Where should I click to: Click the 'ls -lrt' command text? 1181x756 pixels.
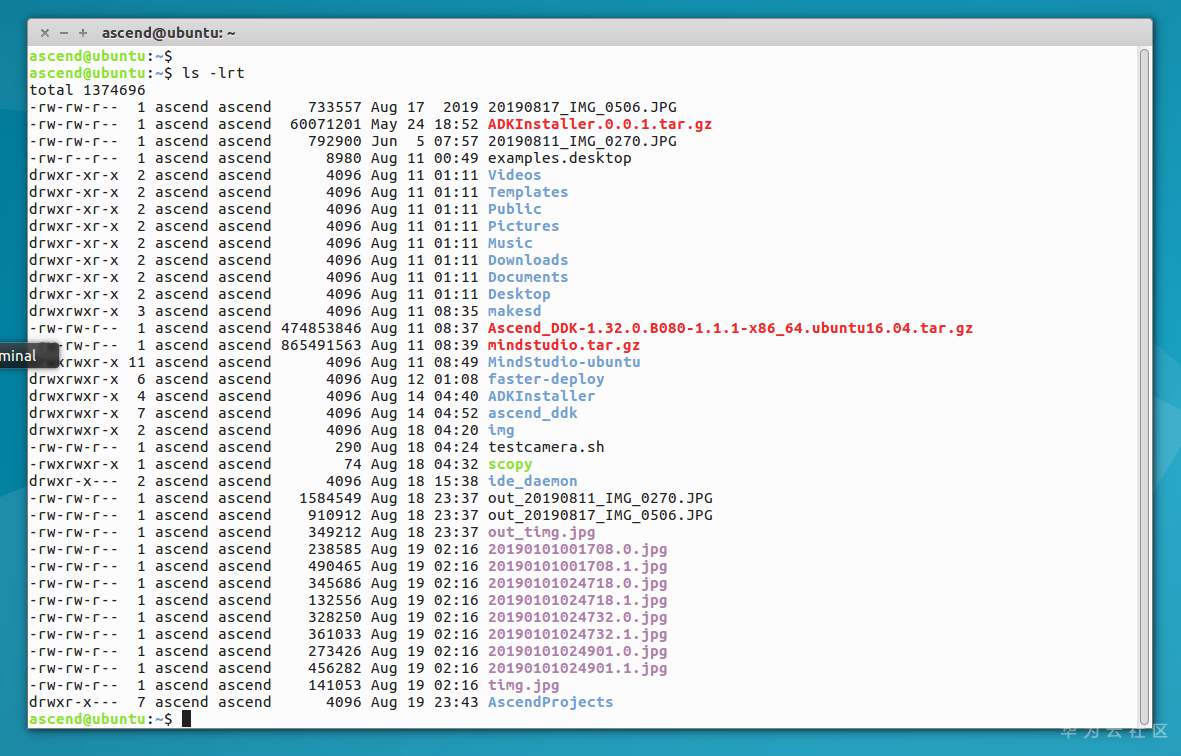point(213,73)
